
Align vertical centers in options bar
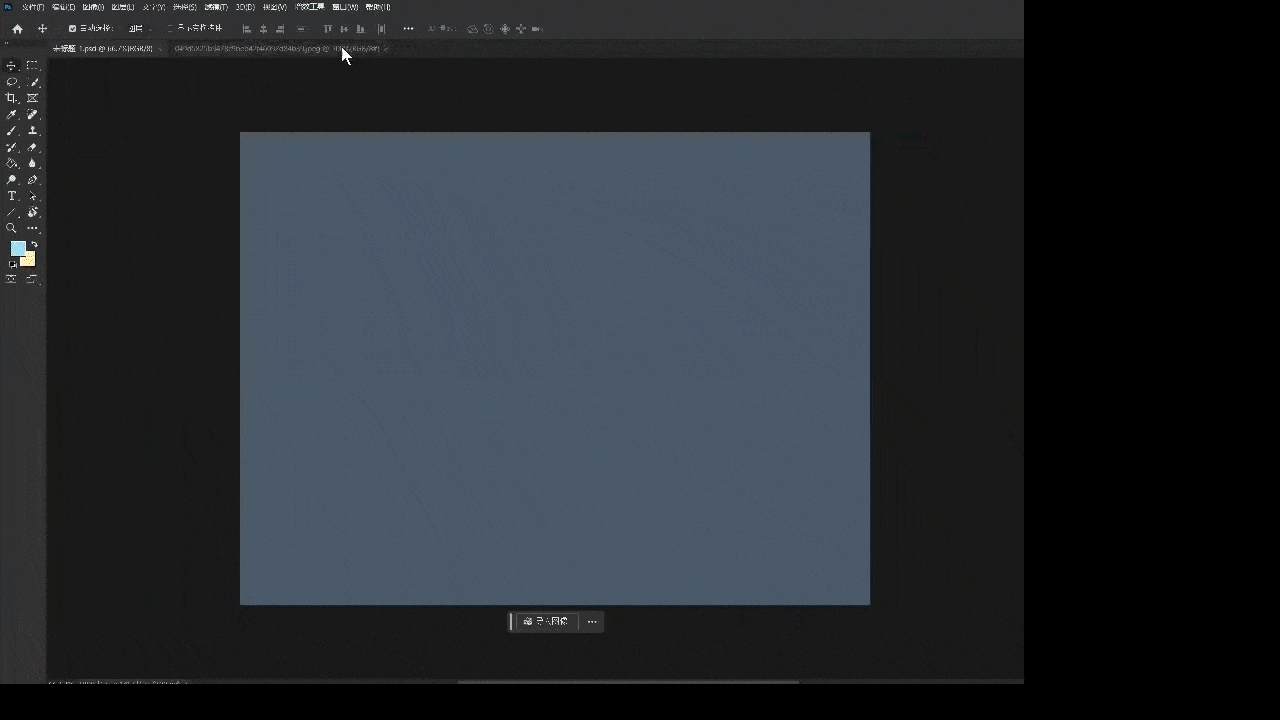[344, 29]
